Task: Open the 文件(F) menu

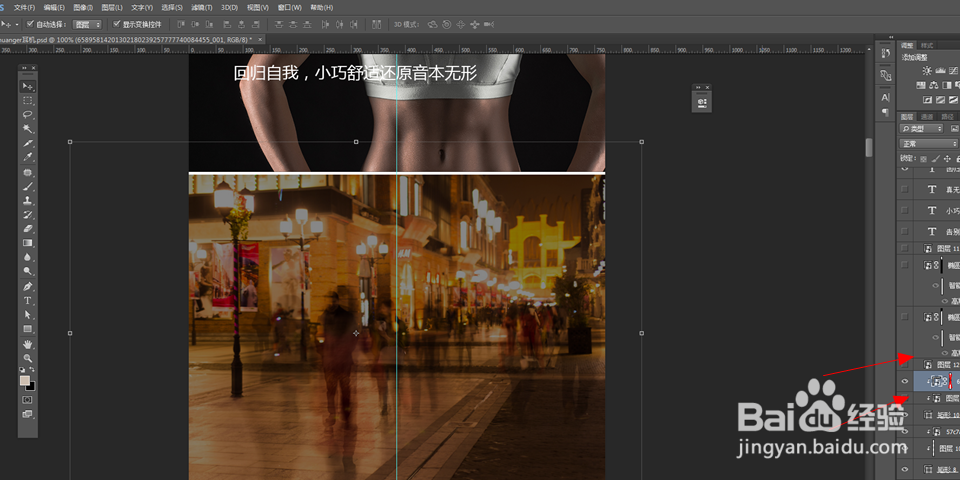Action: (24, 7)
